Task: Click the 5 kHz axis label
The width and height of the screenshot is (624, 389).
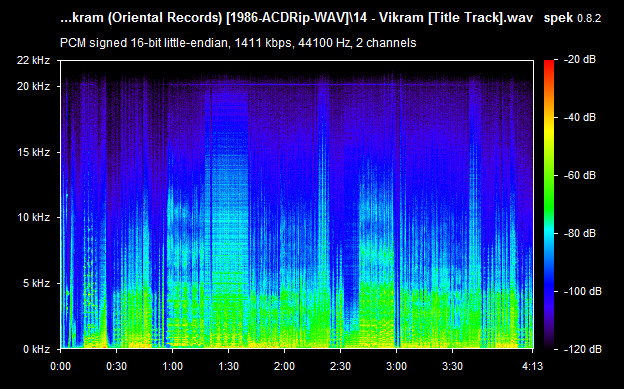Action: click(x=36, y=283)
